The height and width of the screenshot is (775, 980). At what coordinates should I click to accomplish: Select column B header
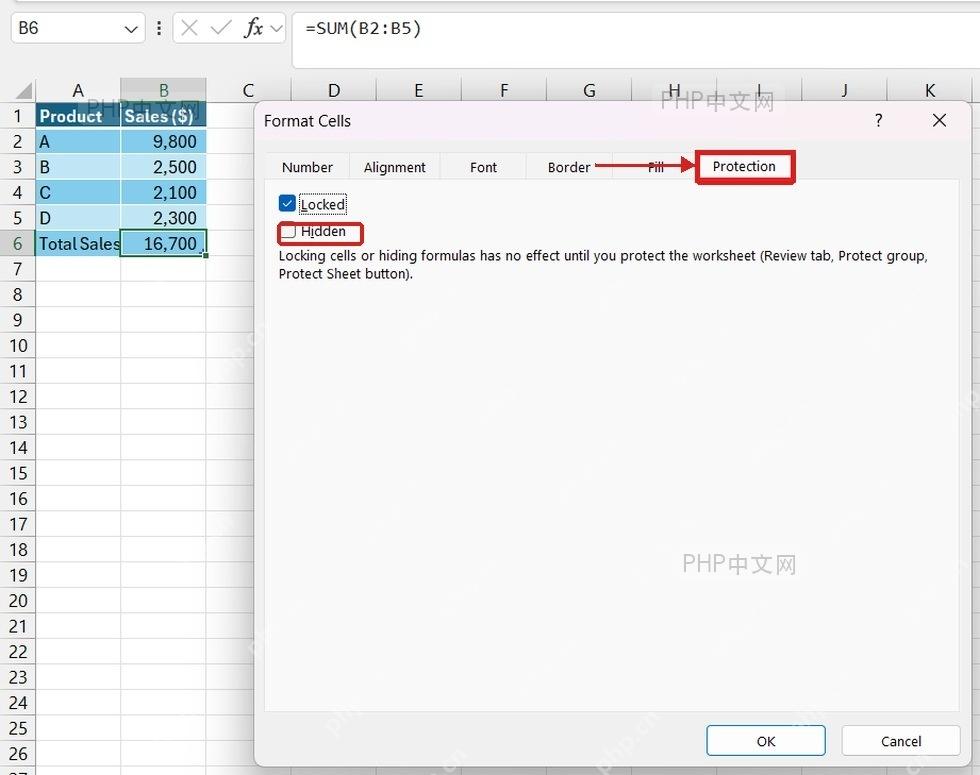(x=163, y=91)
